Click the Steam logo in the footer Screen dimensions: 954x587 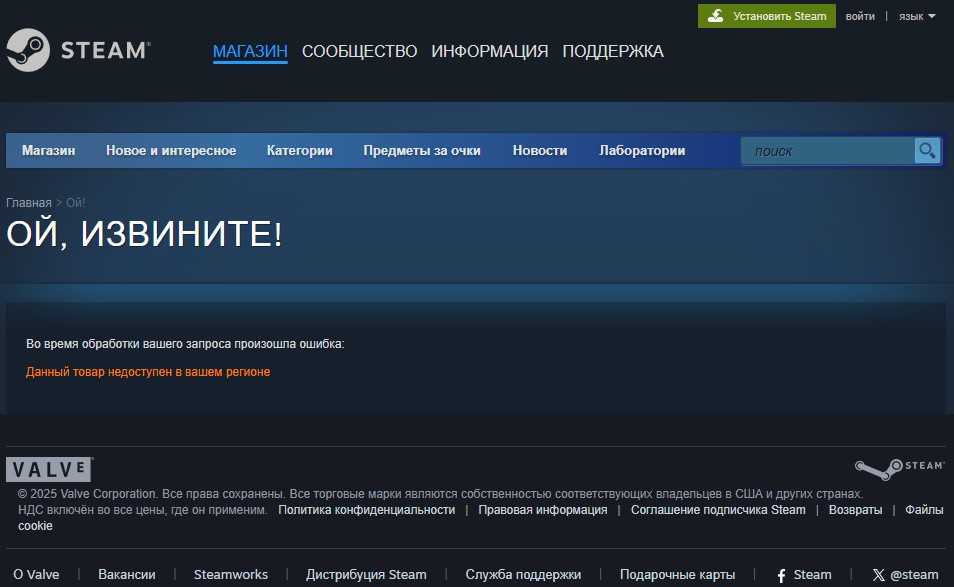(899, 467)
